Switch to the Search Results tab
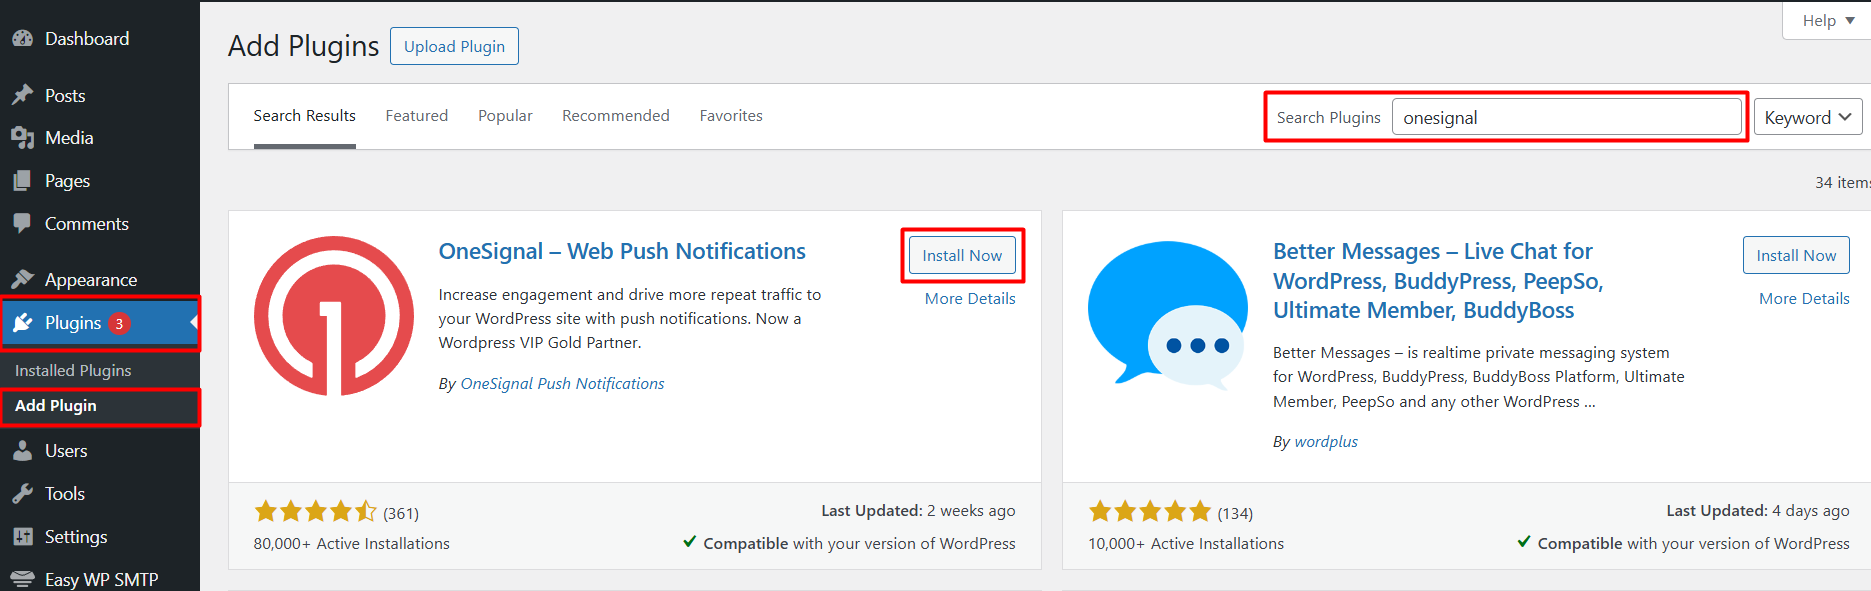 304,116
